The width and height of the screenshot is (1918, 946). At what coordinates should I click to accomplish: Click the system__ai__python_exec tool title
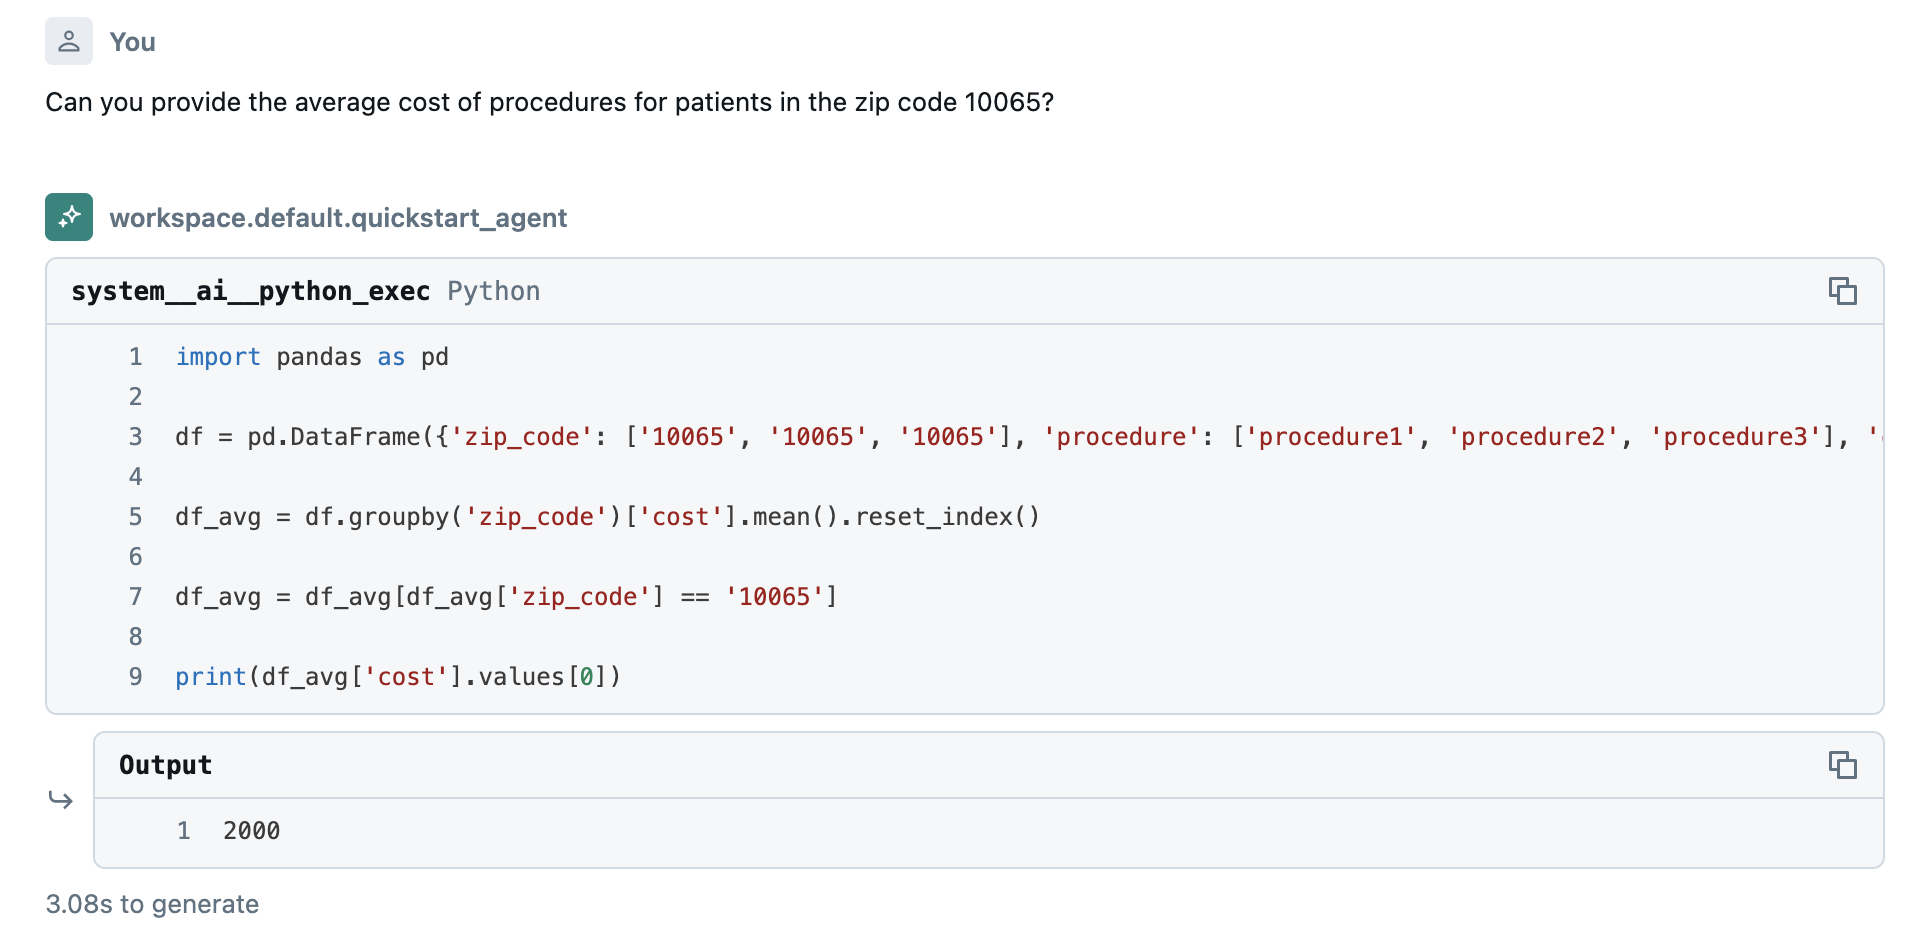tap(250, 291)
